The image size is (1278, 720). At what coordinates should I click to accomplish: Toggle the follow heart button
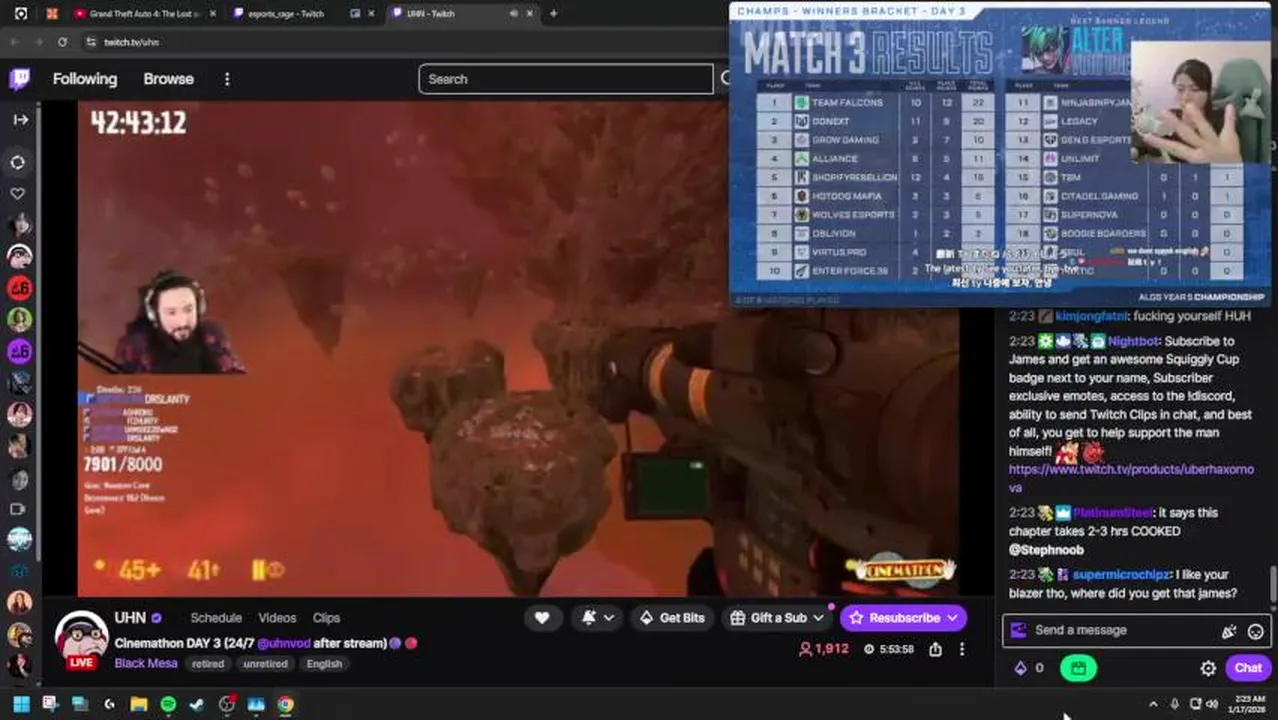pyautogui.click(x=542, y=618)
